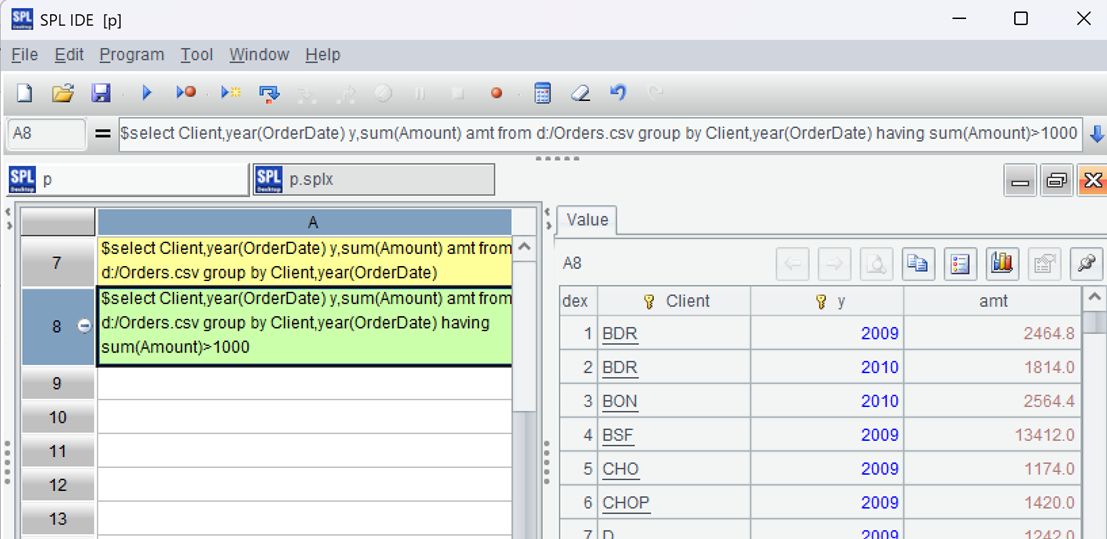Collapse row 8 using minus toggle
This screenshot has width=1107, height=539.
84,326
